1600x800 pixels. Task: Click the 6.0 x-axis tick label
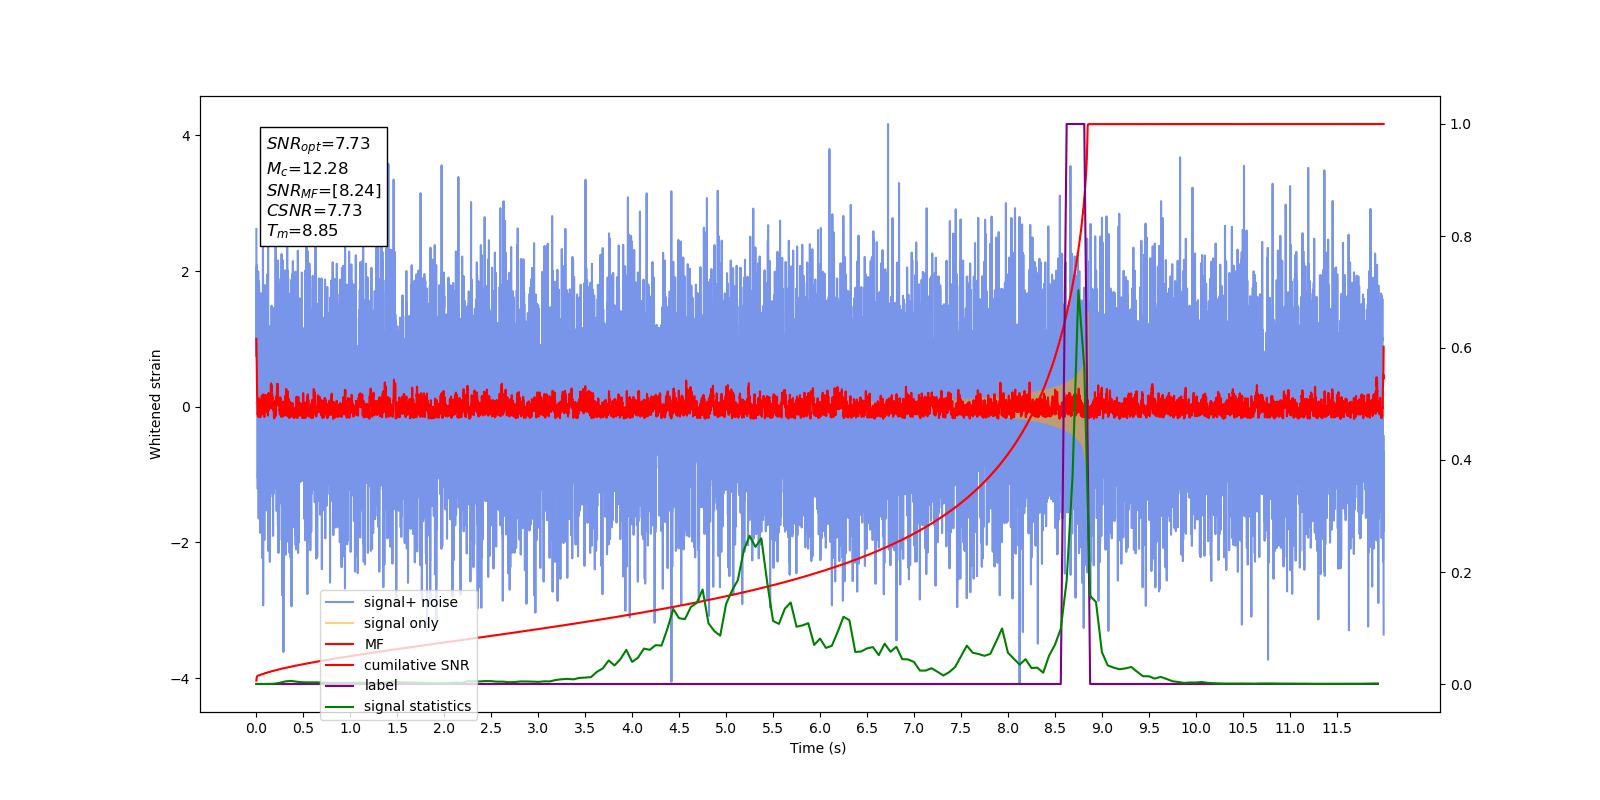[820, 728]
